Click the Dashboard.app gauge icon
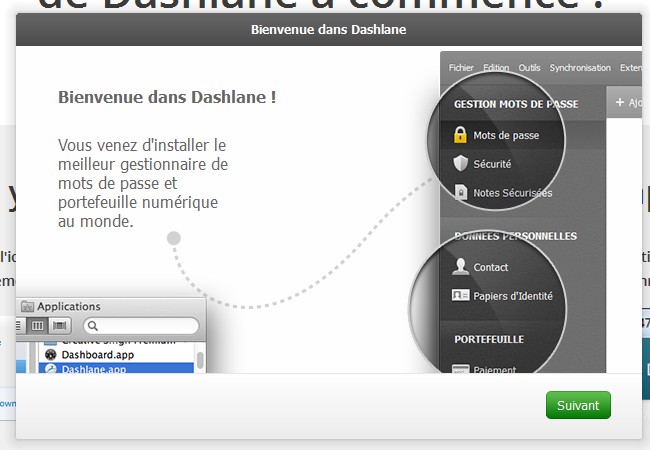This screenshot has height=450, width=650. click(x=51, y=355)
